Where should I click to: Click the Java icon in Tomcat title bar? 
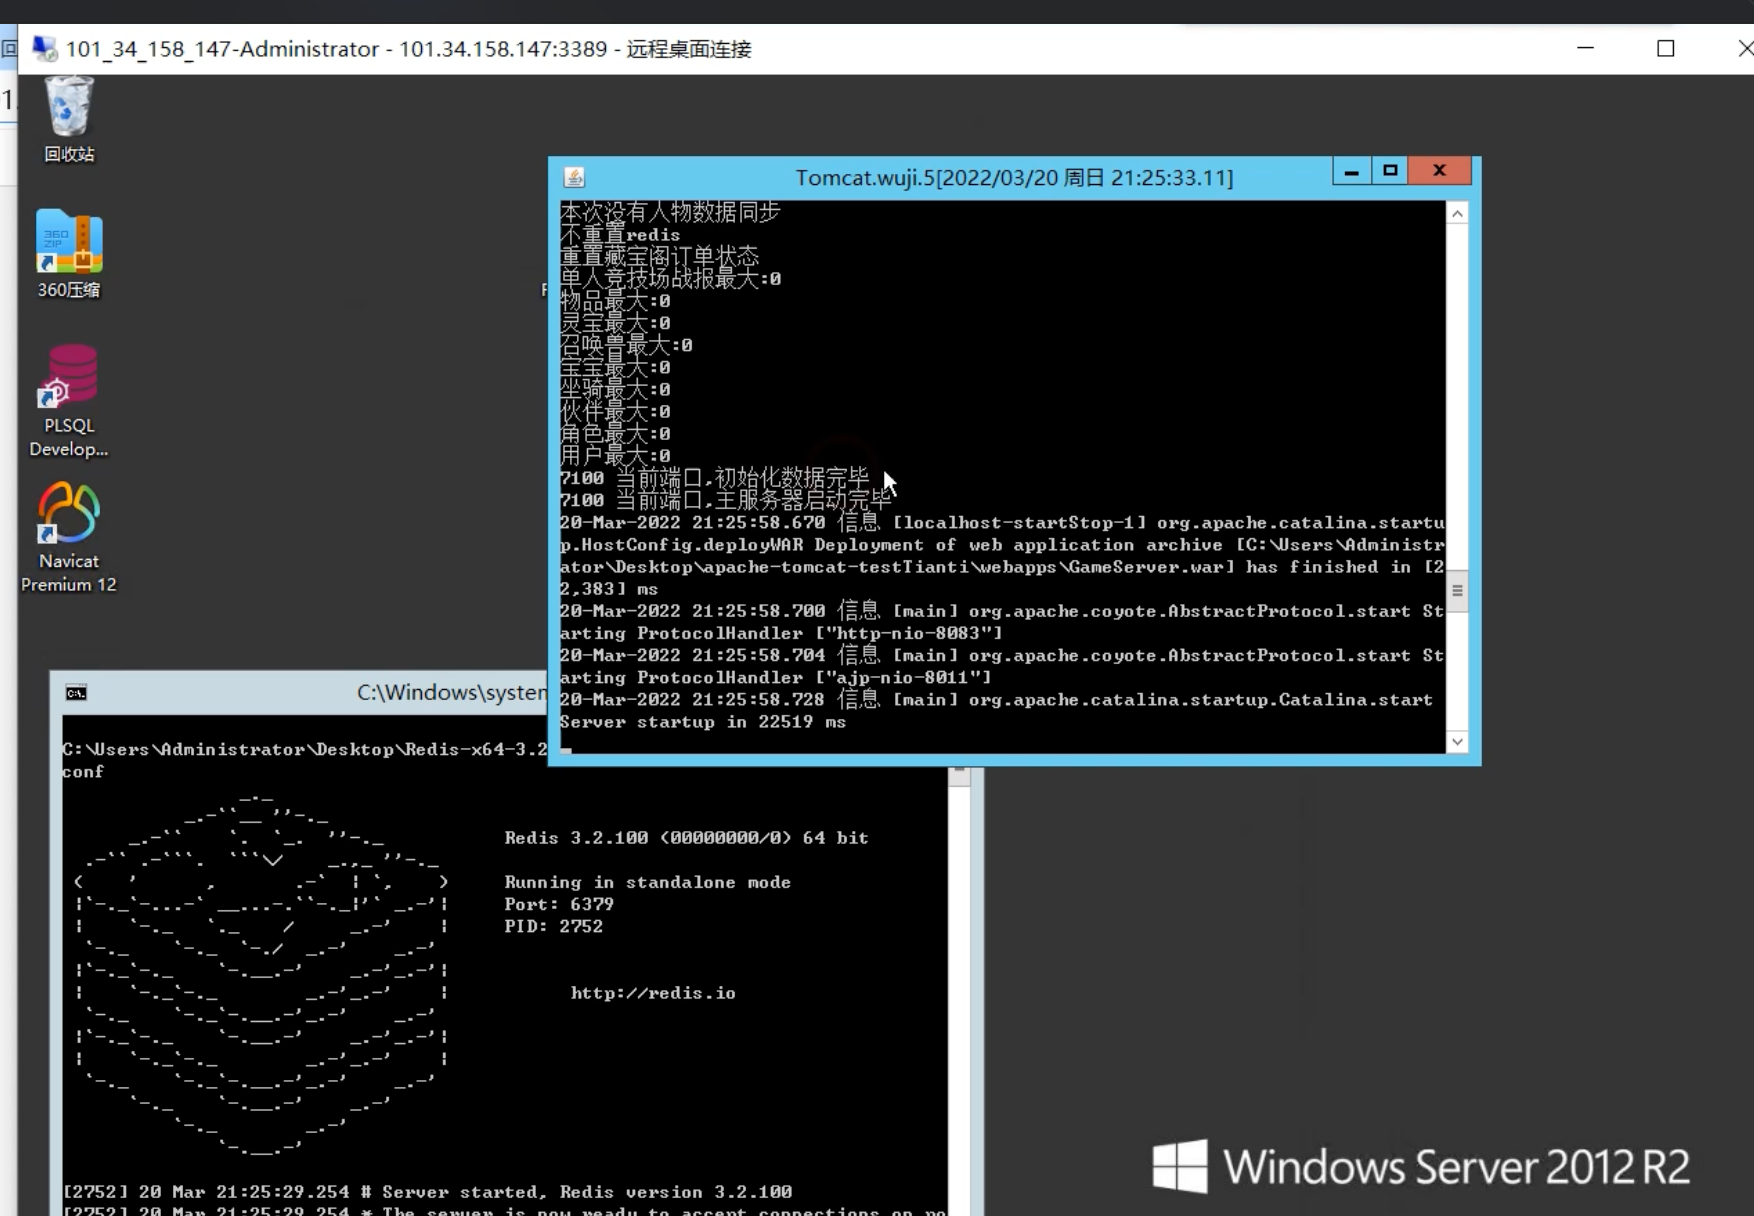click(574, 177)
